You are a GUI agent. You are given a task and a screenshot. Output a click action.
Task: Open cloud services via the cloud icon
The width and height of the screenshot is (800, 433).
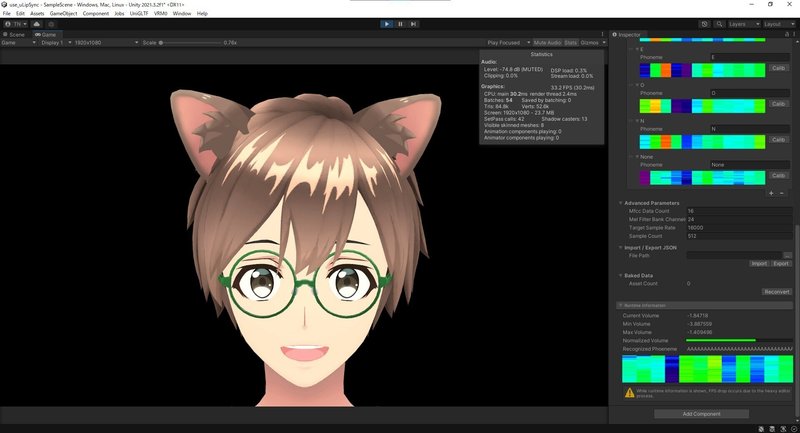[37, 24]
